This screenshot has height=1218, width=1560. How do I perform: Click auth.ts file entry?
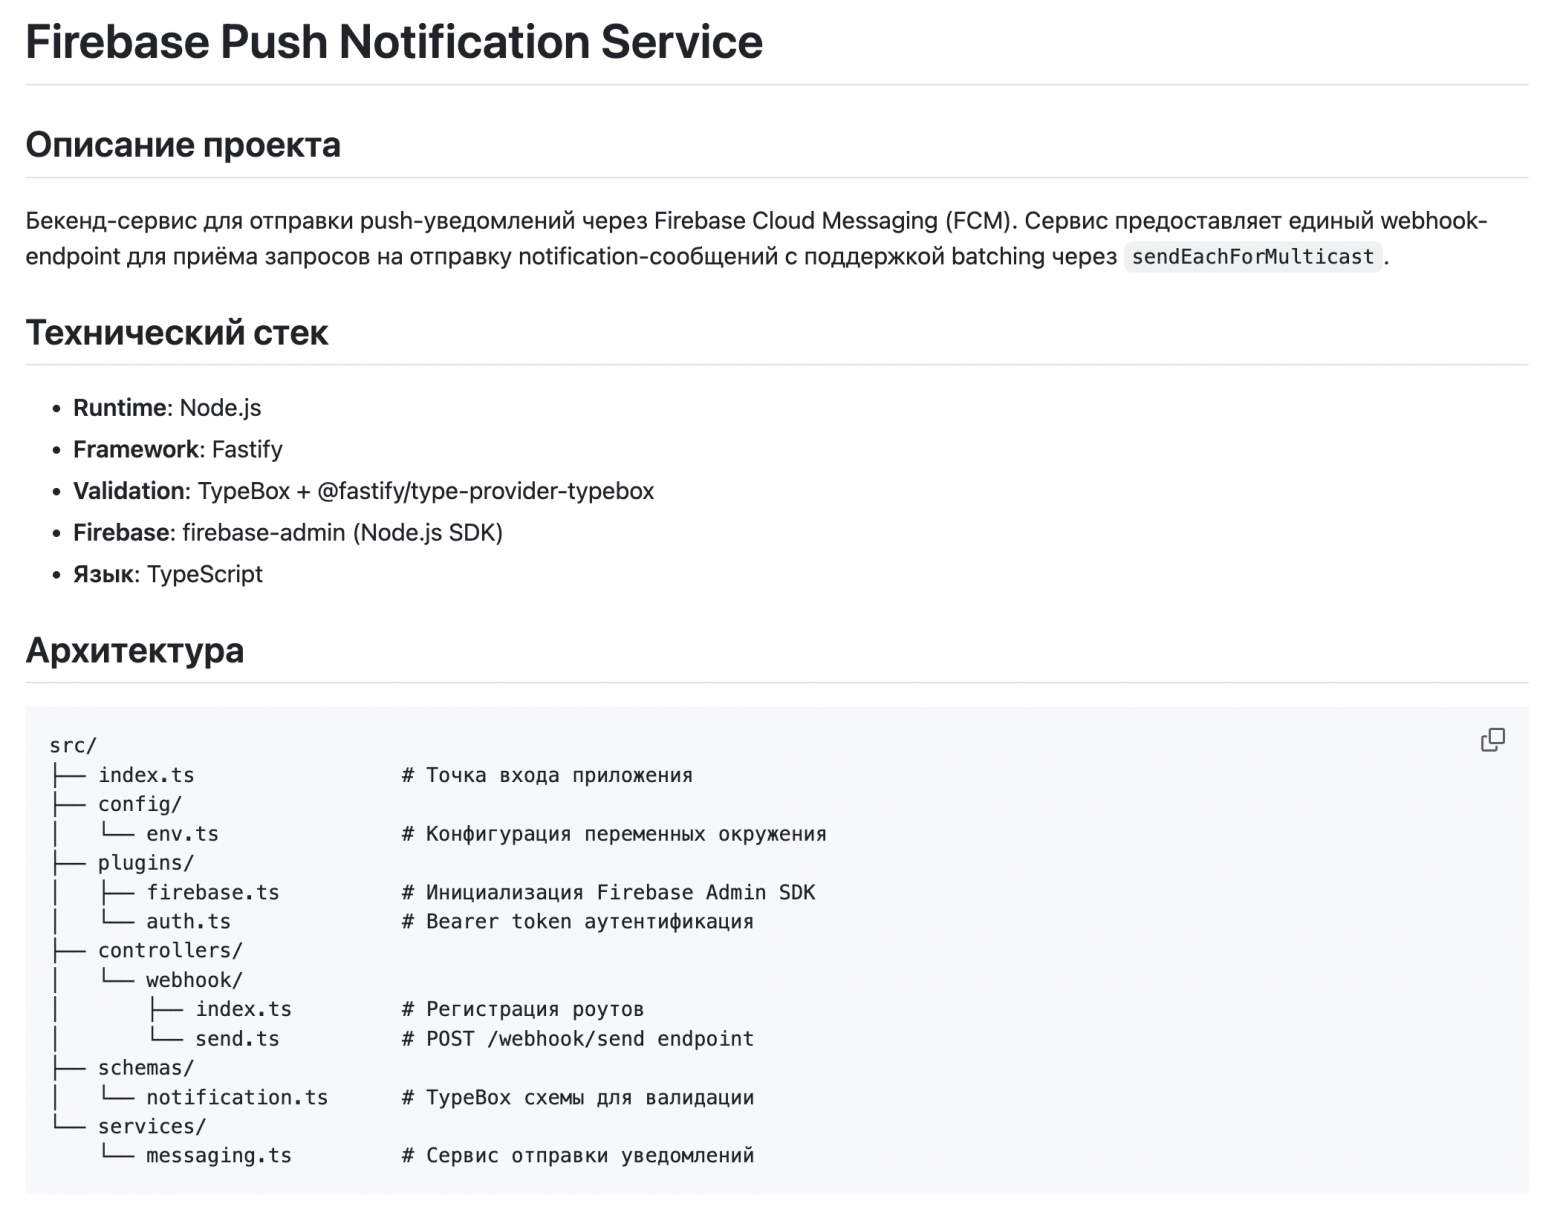(188, 921)
